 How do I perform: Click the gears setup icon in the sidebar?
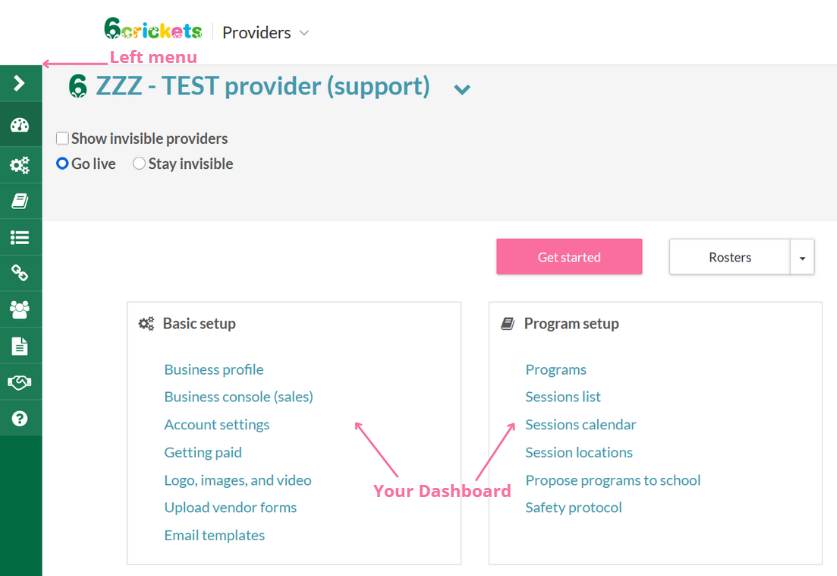[19, 165]
